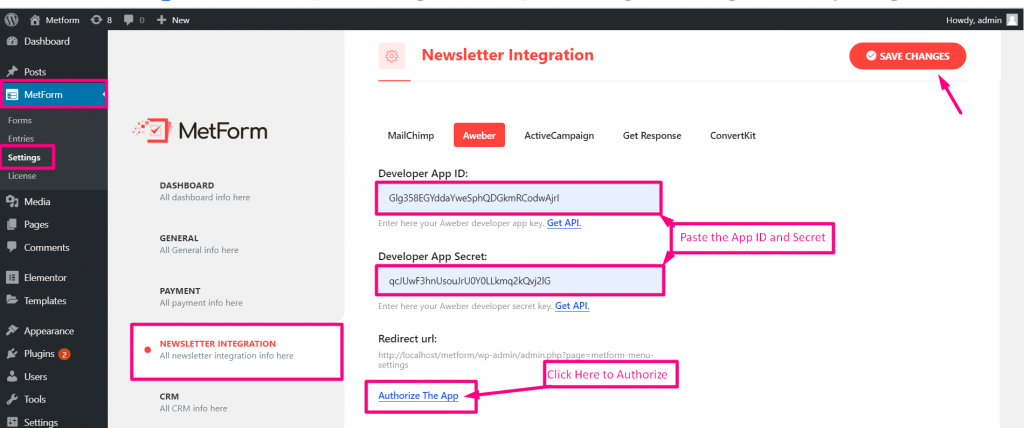
Task: Click the Elementor icon
Action: pos(12,277)
